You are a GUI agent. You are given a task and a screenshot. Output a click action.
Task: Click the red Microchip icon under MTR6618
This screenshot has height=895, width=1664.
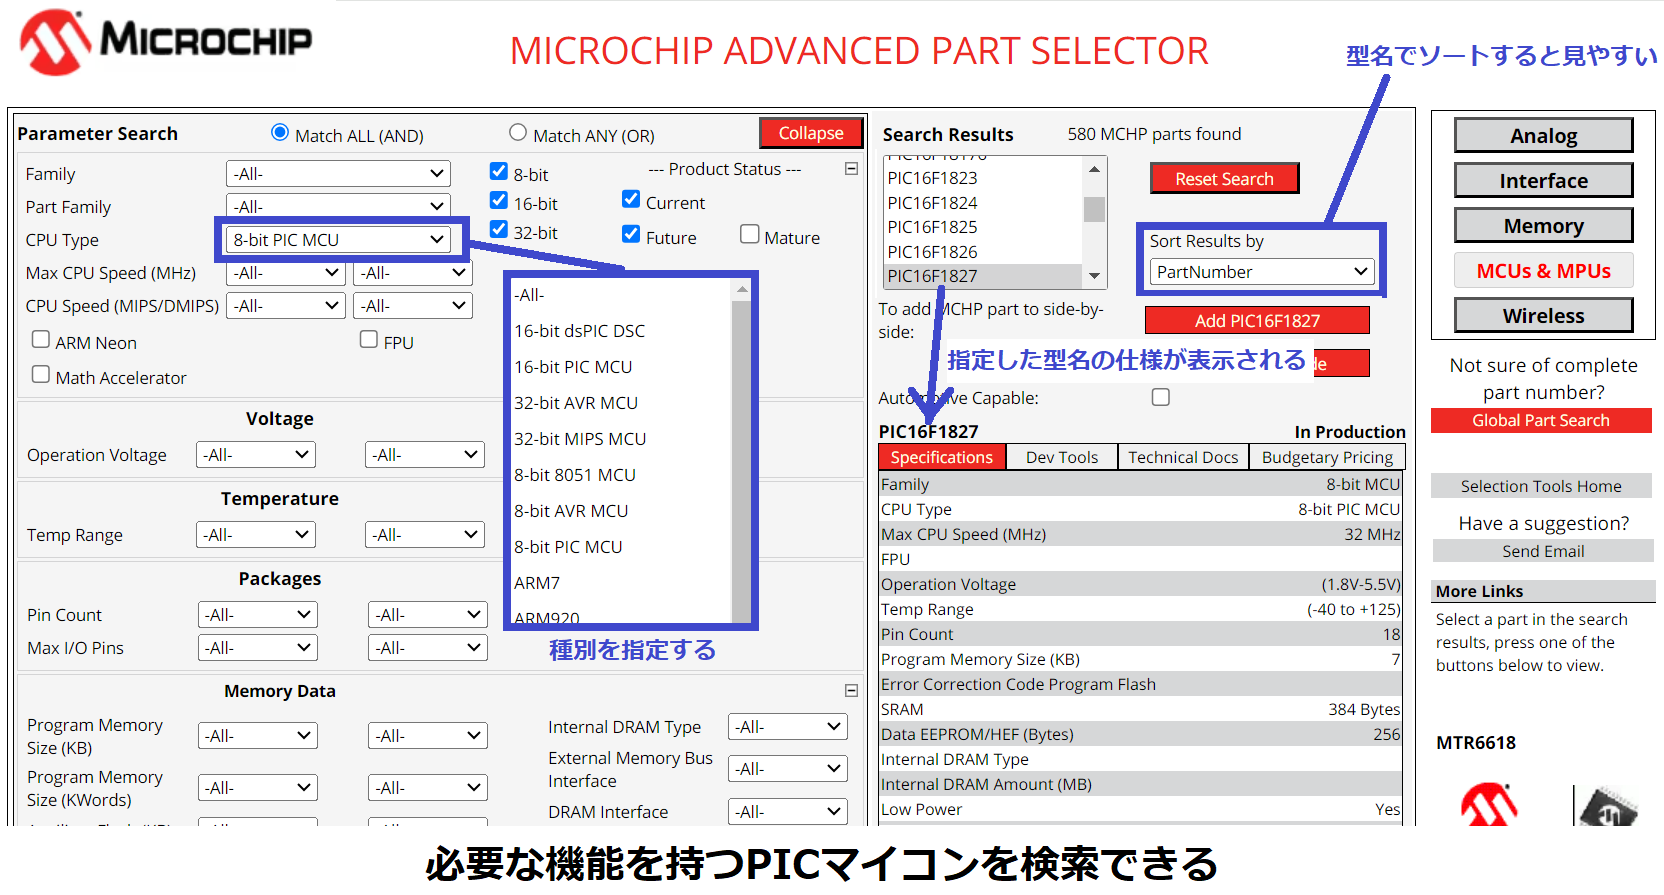pos(1488,805)
